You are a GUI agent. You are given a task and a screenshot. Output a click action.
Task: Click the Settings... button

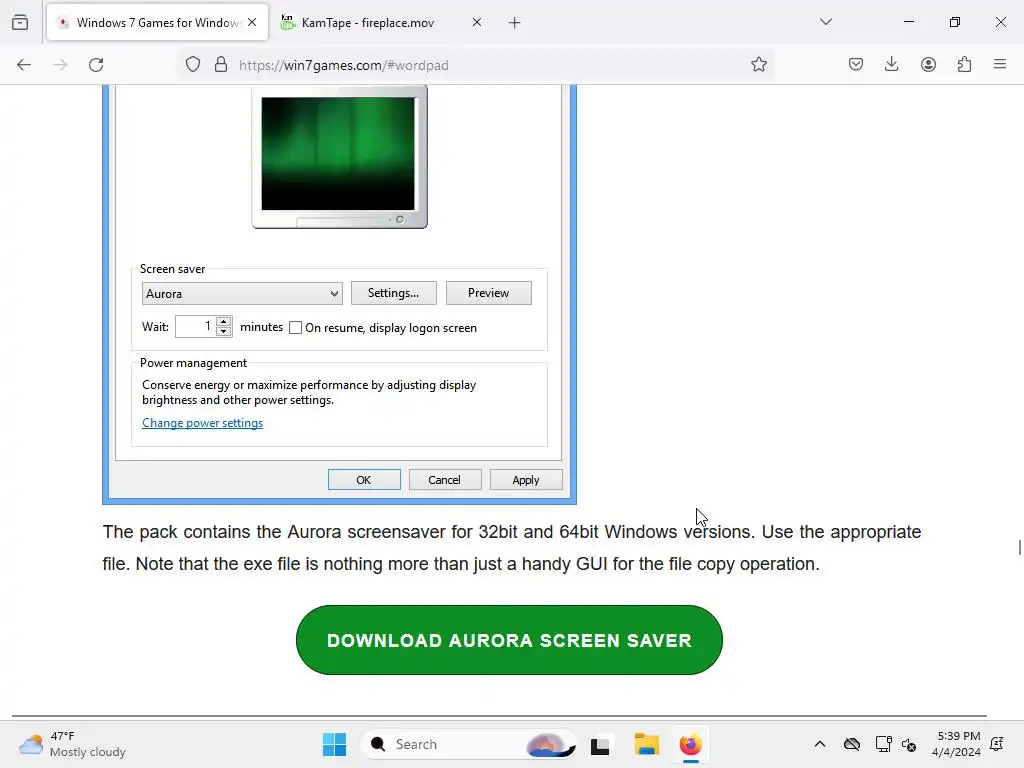[x=394, y=293]
